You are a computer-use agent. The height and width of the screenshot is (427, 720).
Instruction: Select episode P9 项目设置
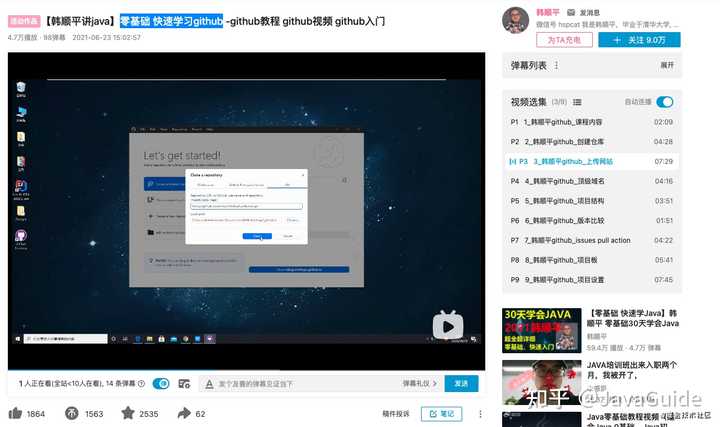click(591, 280)
